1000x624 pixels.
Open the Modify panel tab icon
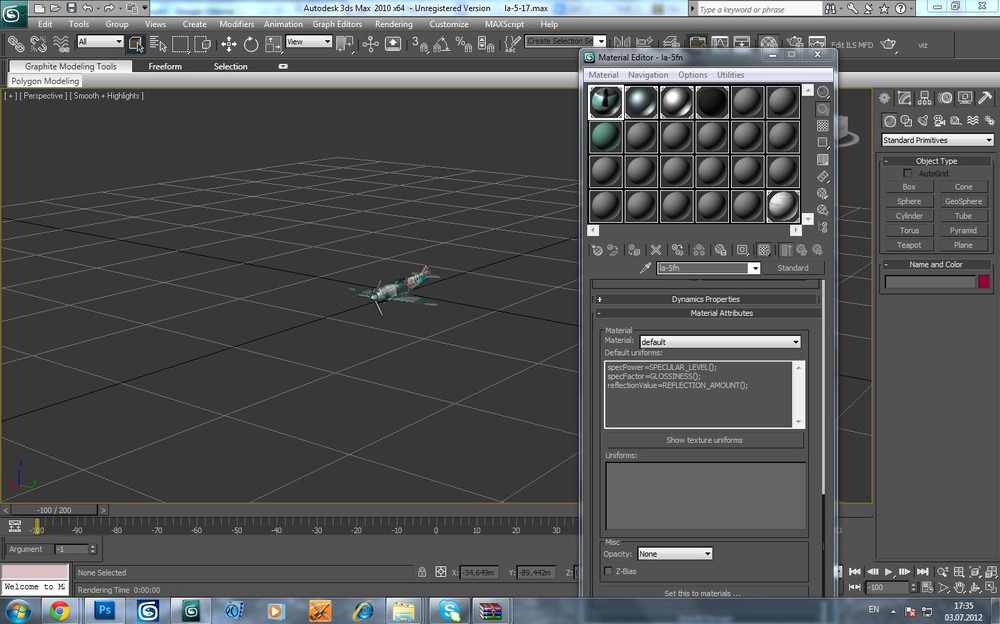[x=905, y=98]
